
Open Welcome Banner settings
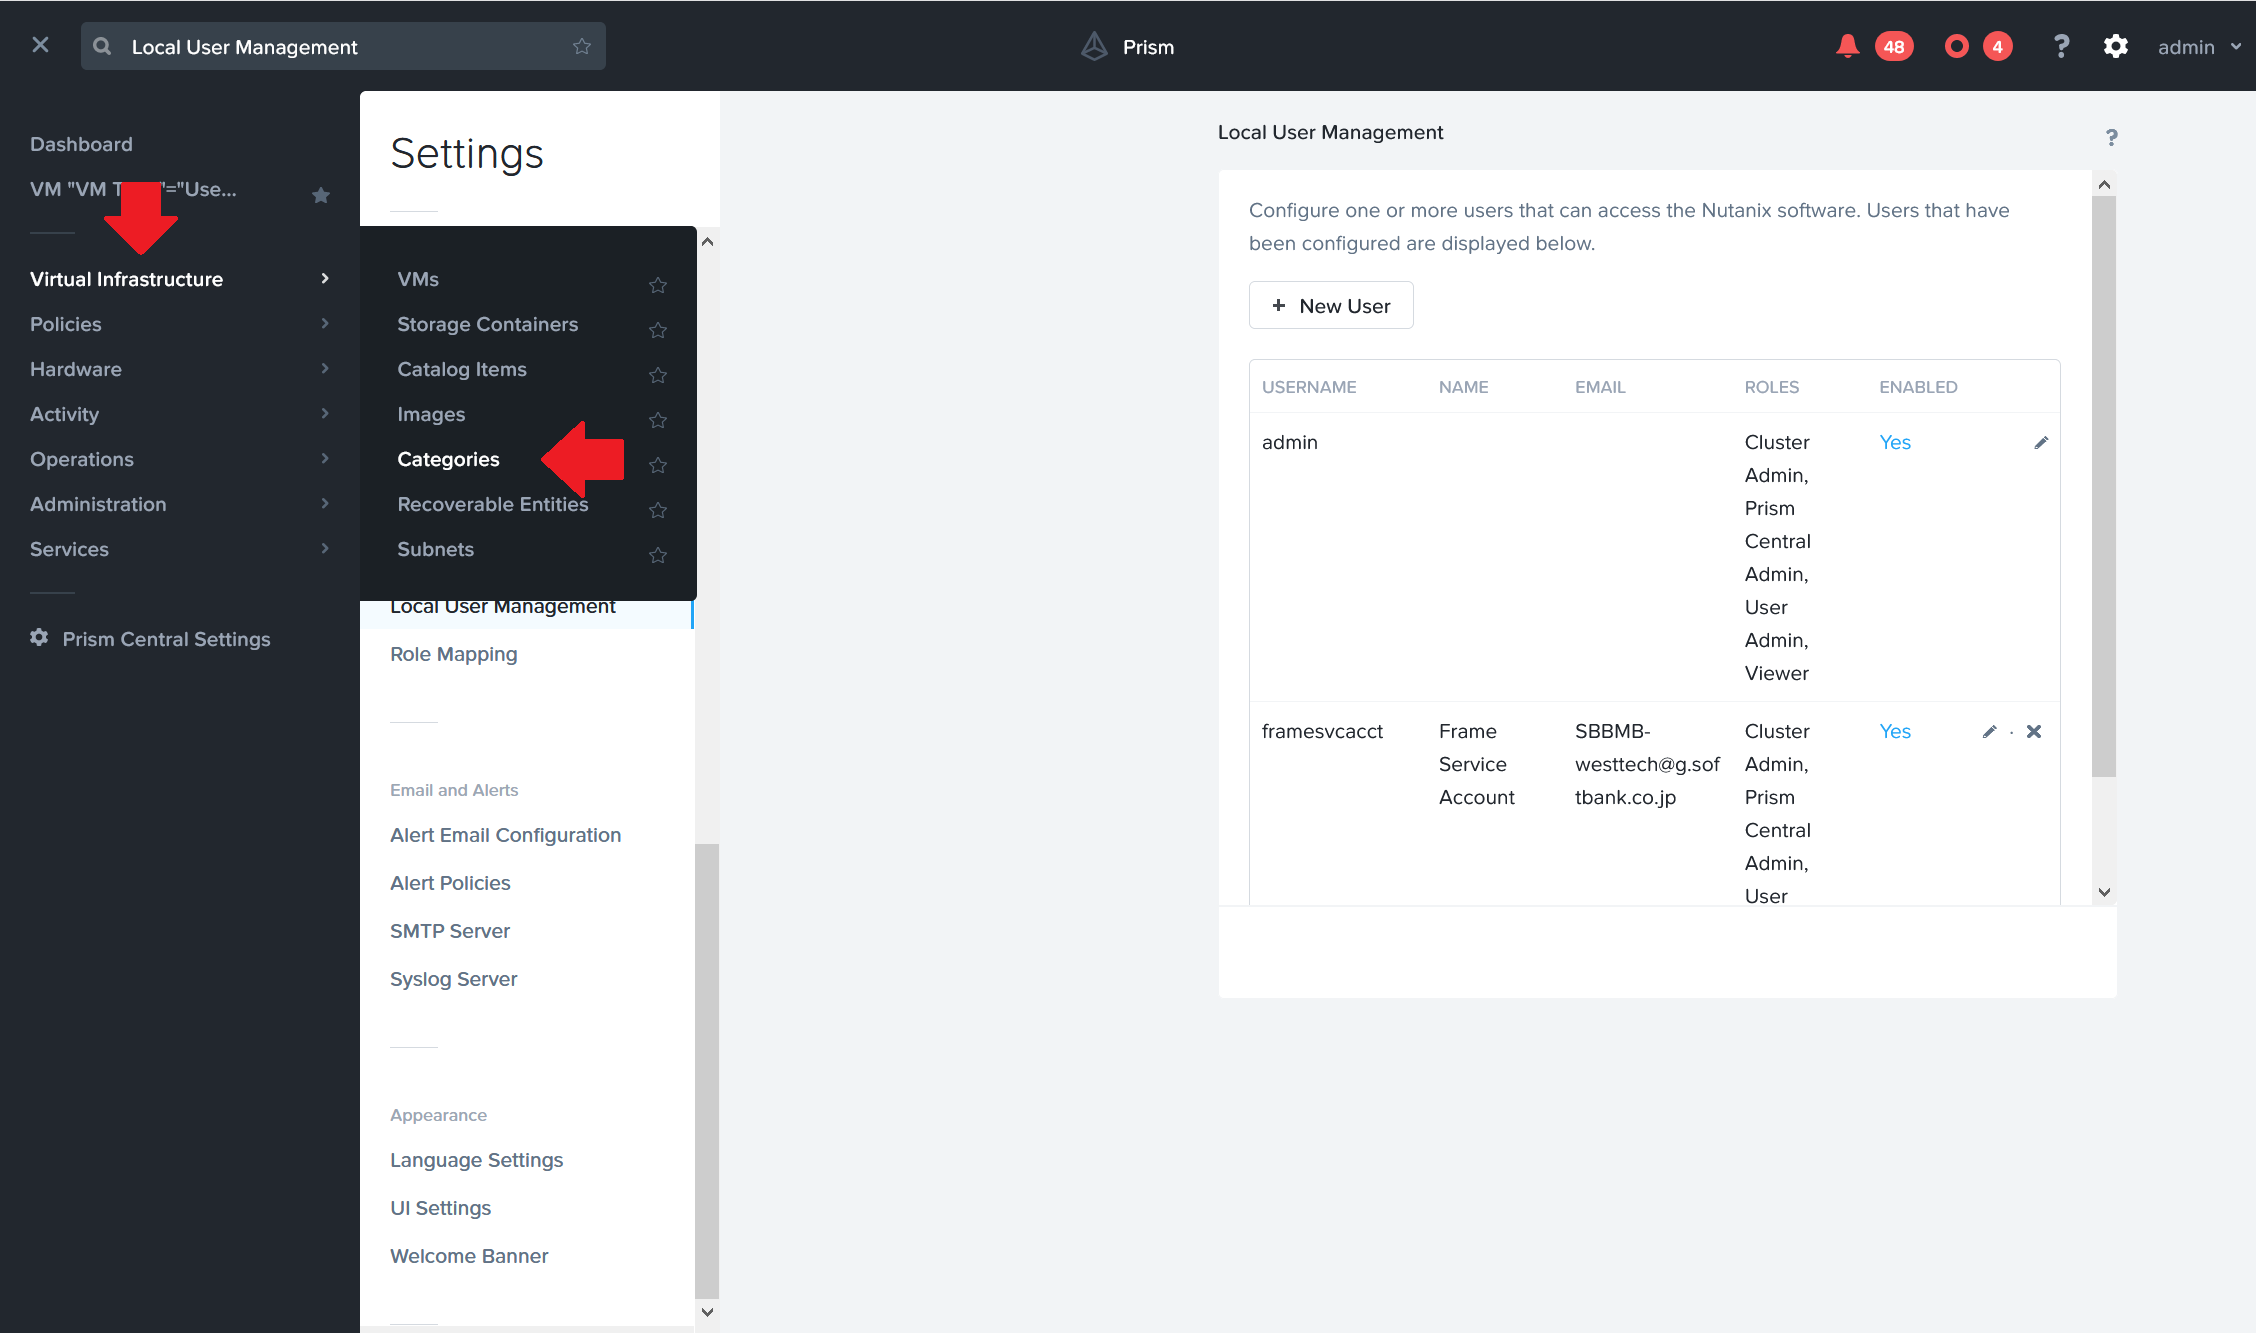pos(469,1256)
